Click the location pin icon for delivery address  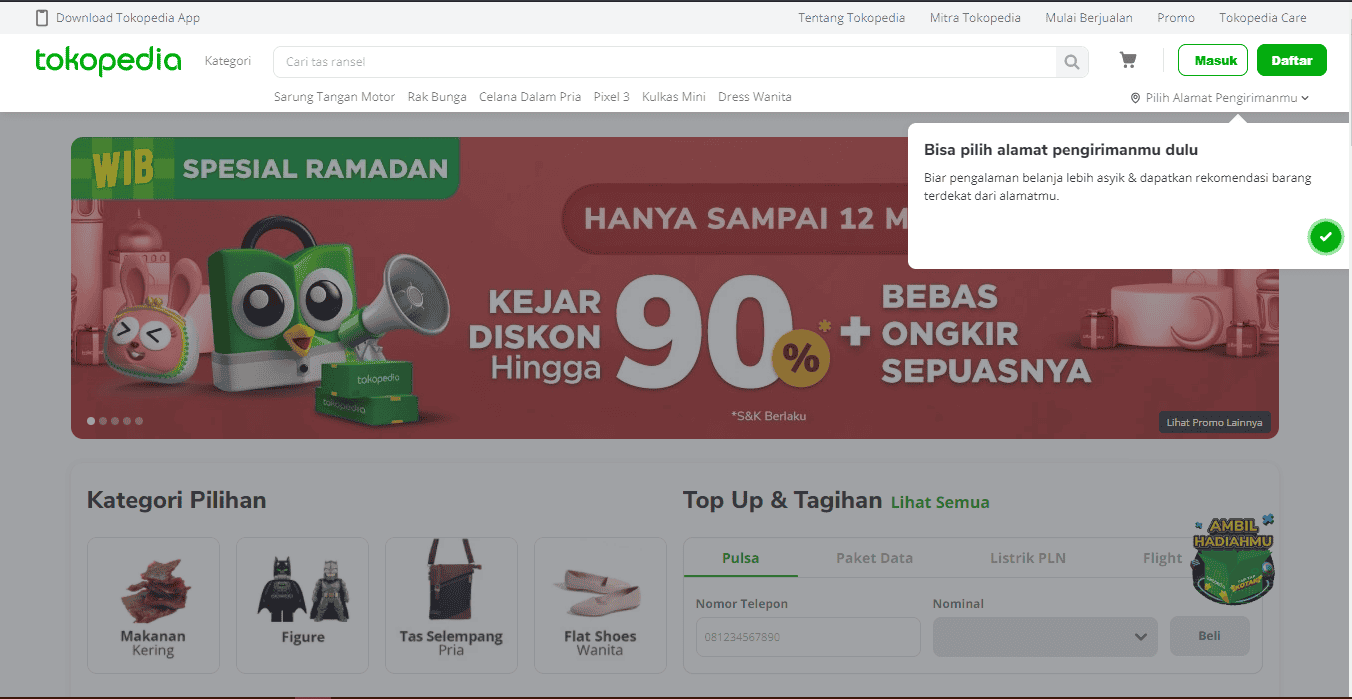1135,98
